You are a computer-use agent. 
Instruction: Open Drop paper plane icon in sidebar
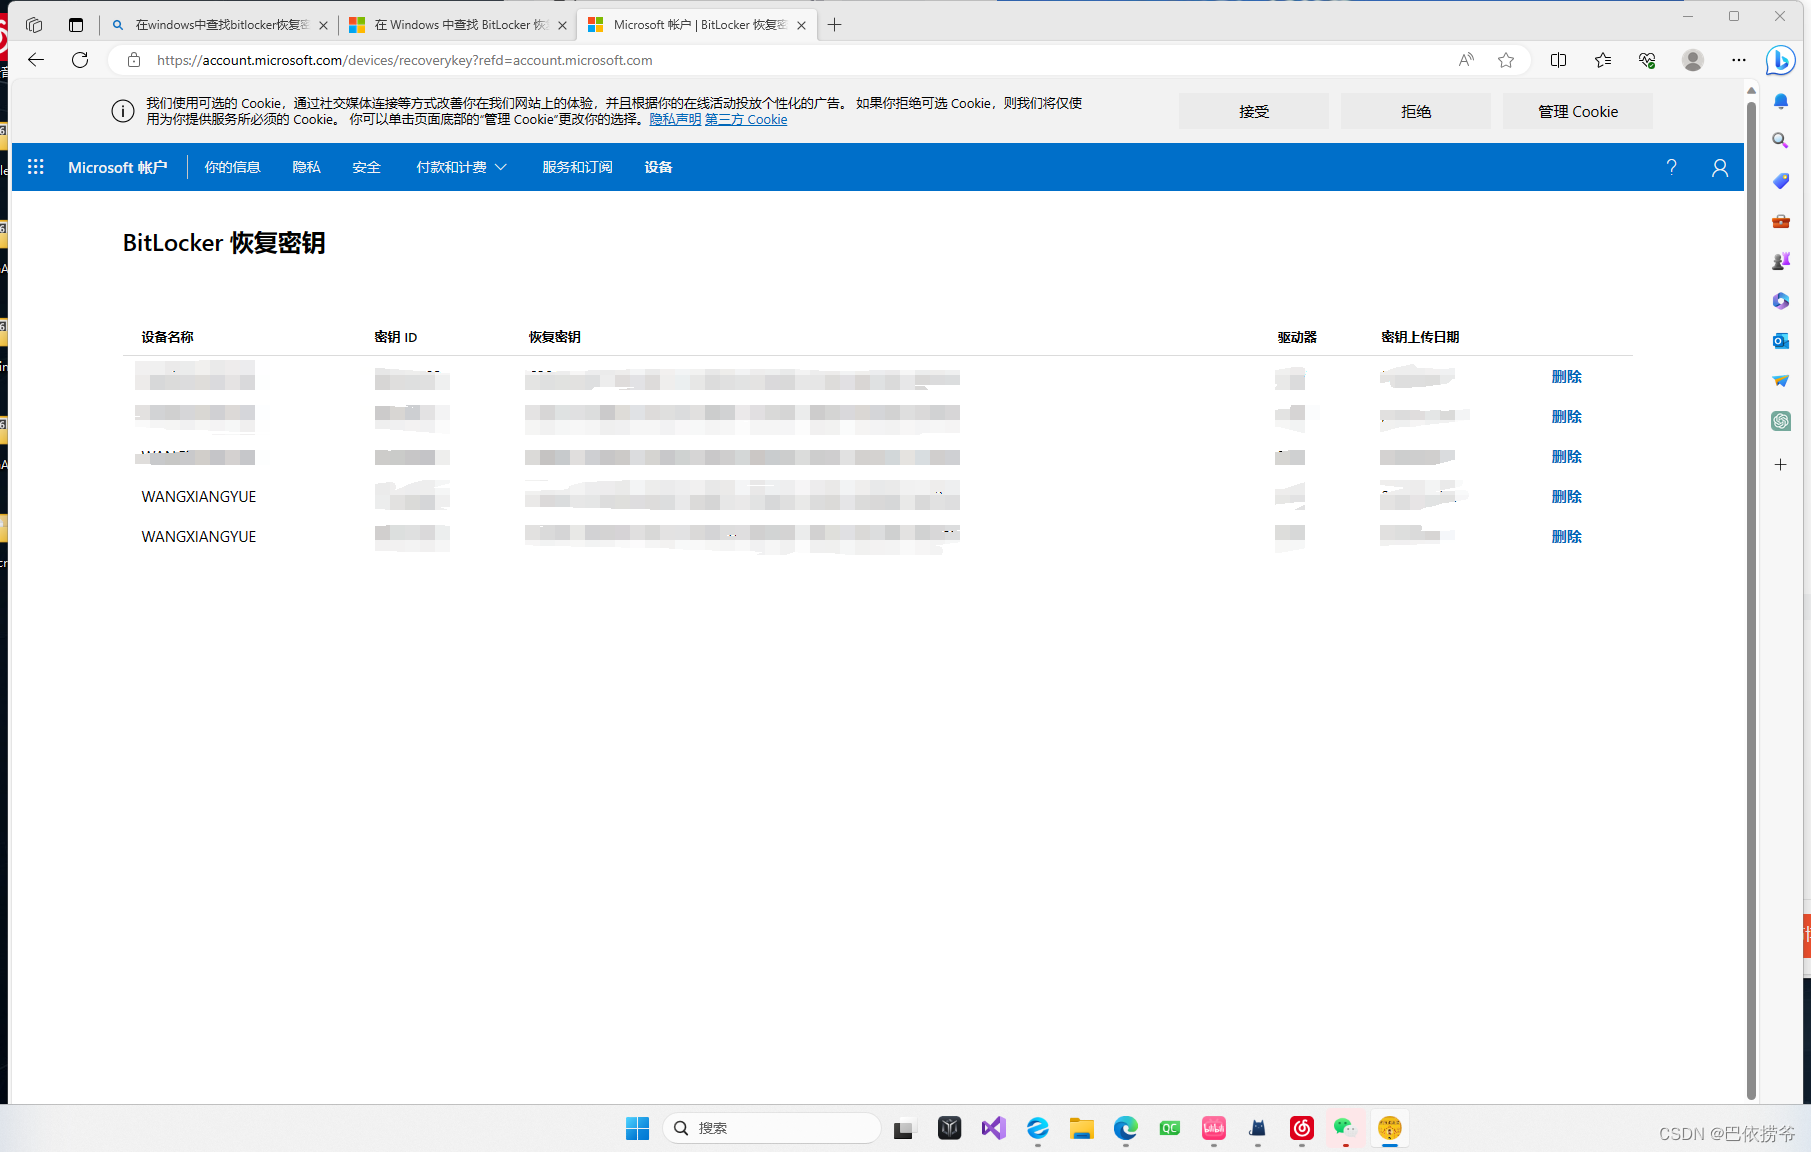pos(1781,381)
